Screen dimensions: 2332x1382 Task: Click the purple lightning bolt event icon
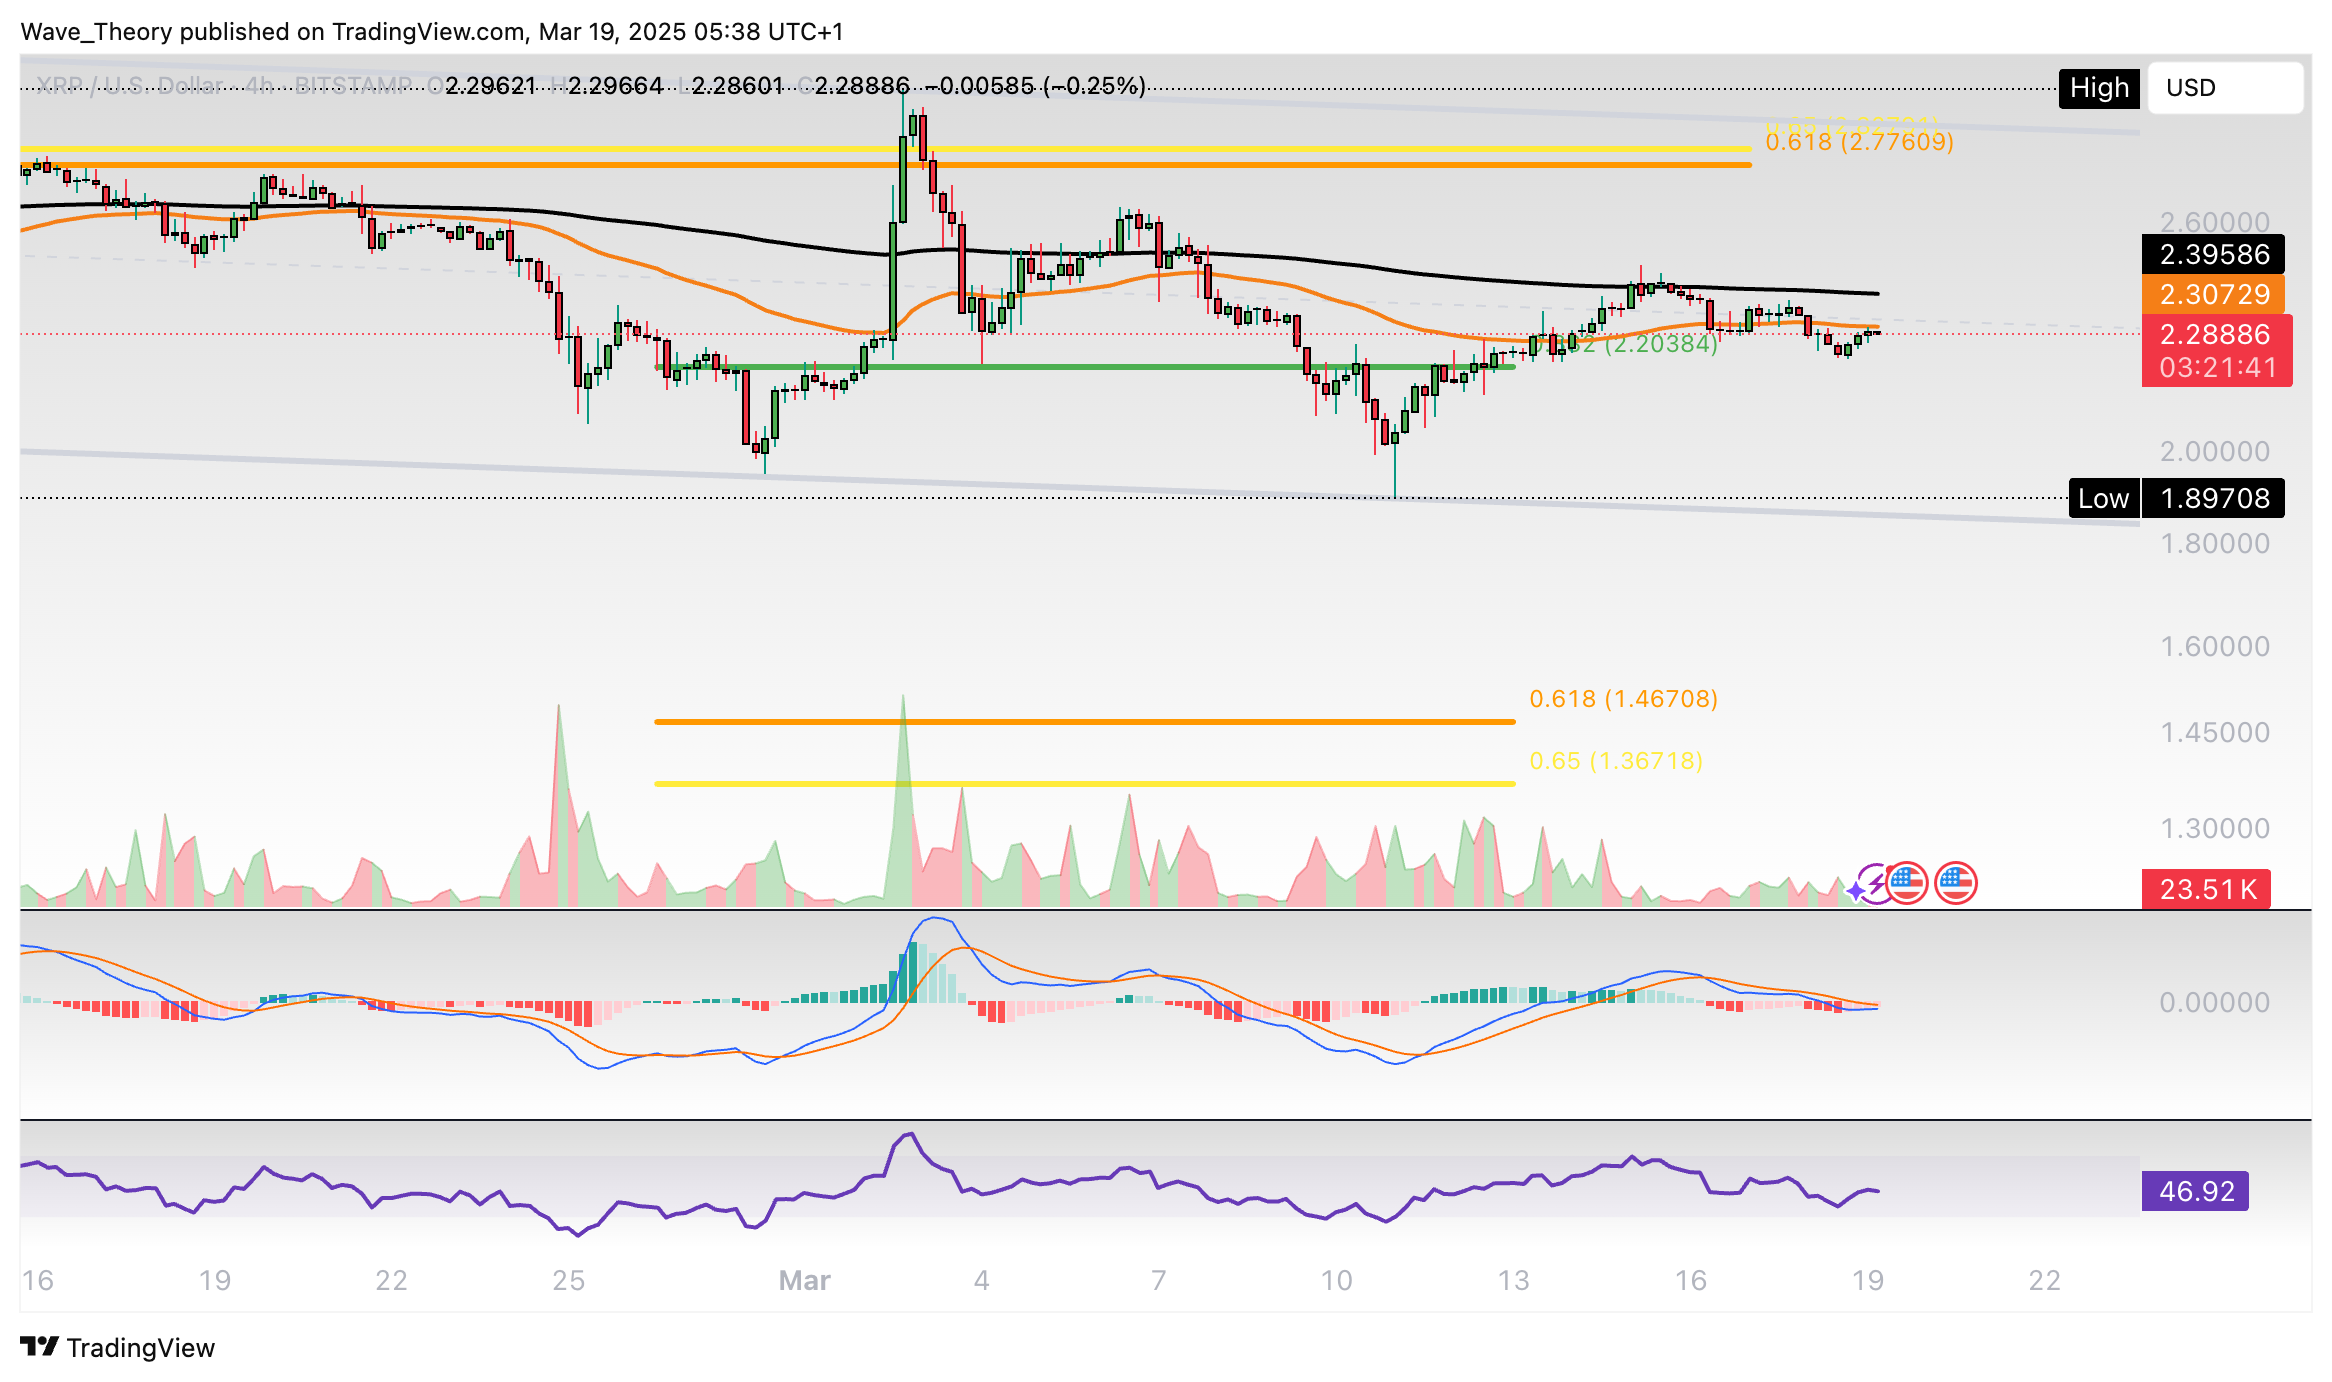click(x=1877, y=883)
